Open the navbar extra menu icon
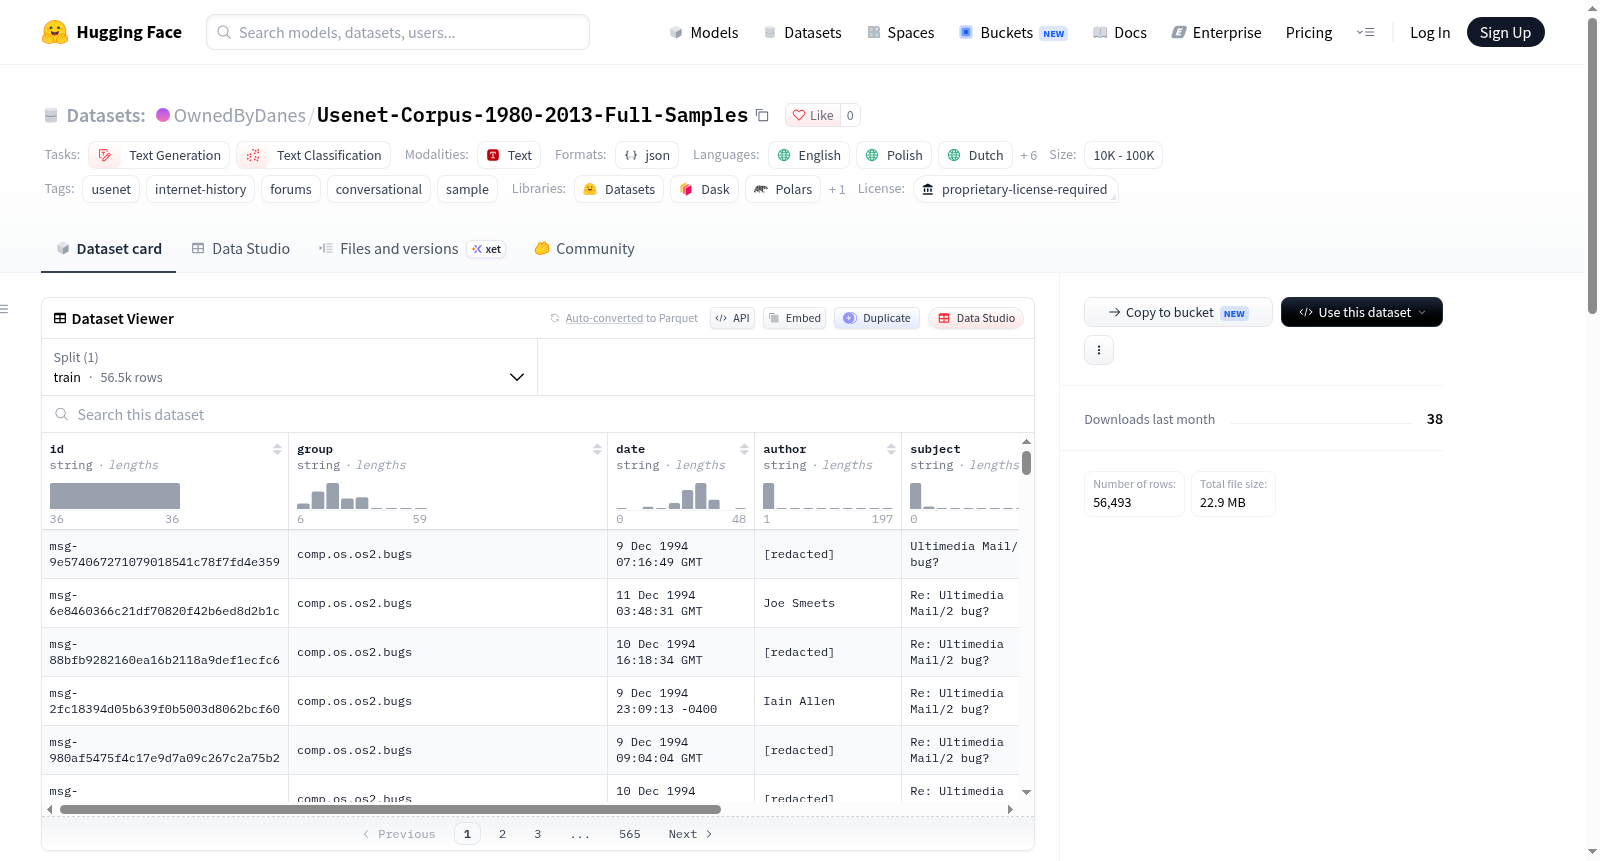The height and width of the screenshot is (861, 1600). click(1365, 32)
